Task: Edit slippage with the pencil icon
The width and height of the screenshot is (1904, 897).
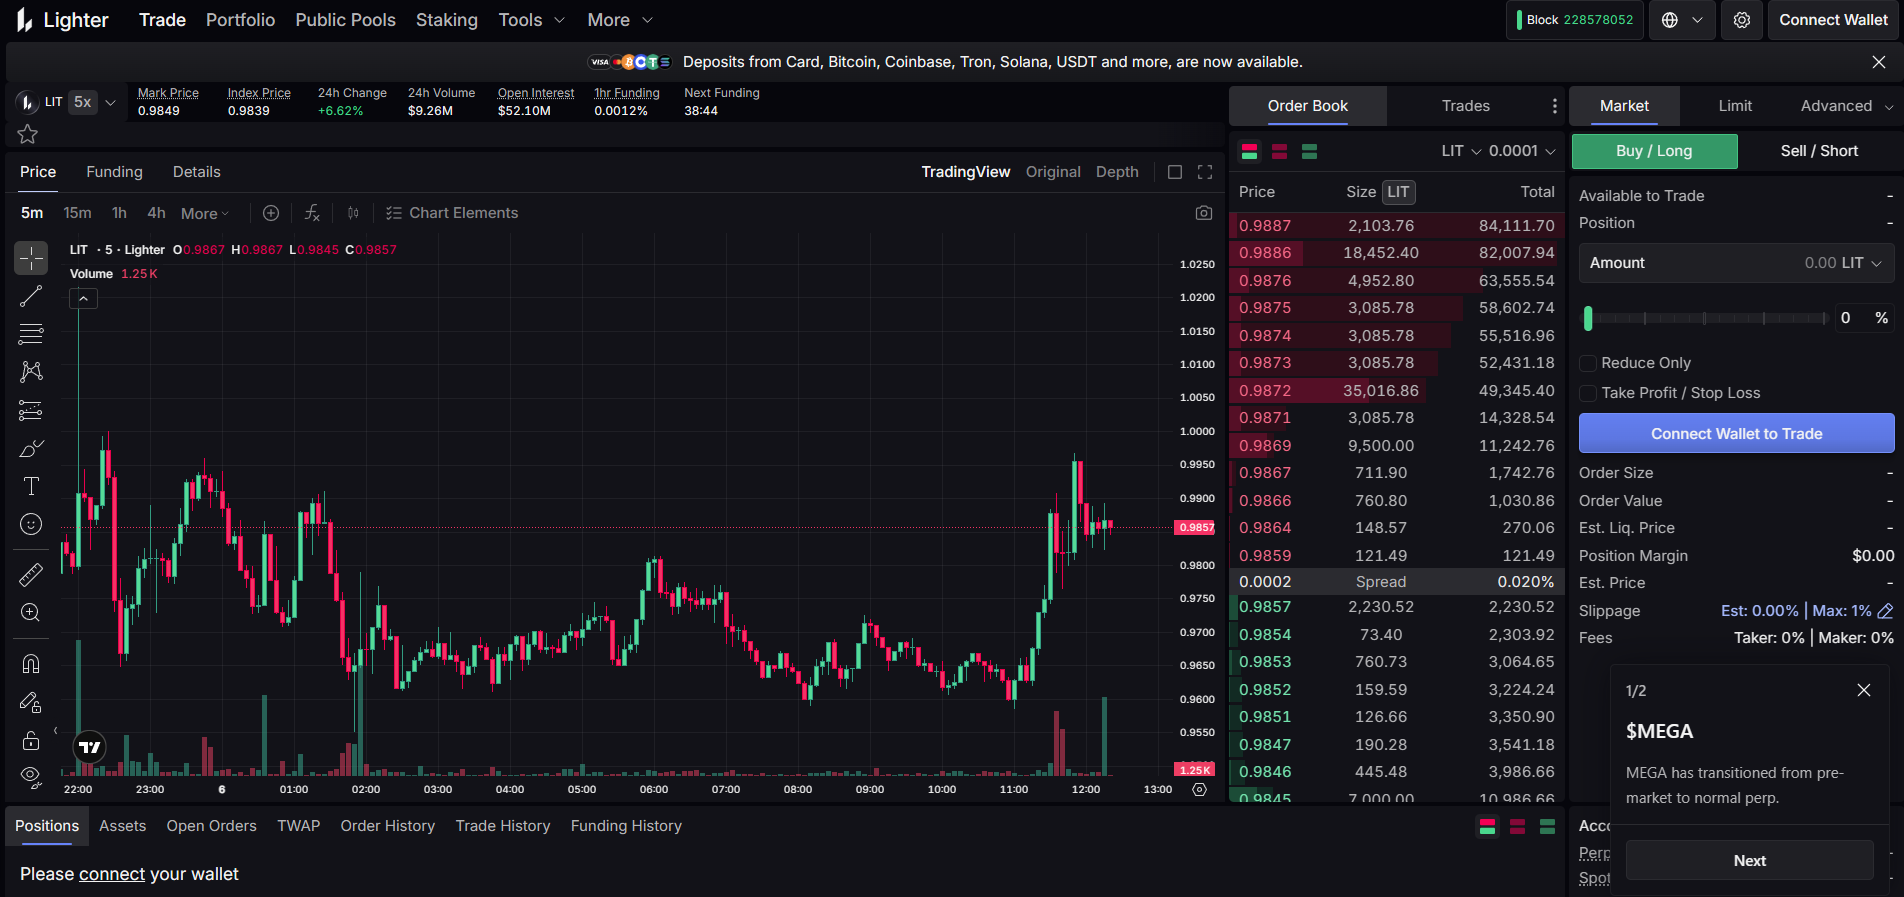Action: [x=1886, y=611]
